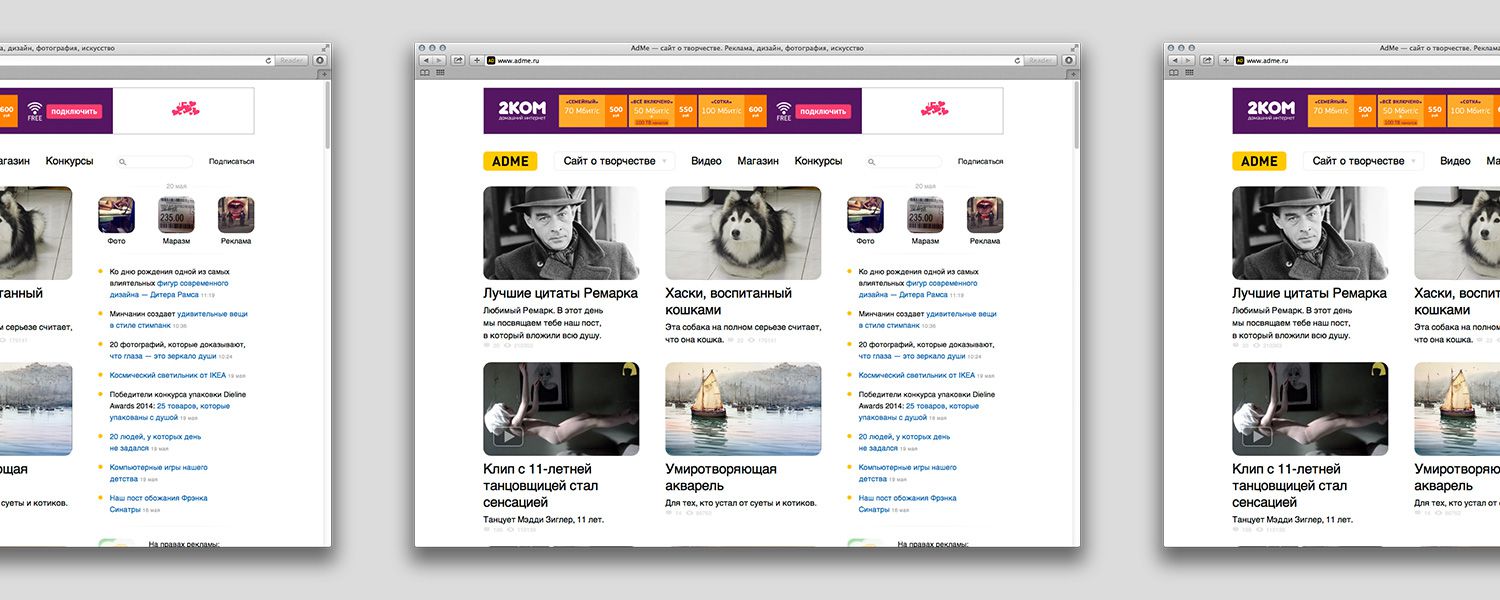Image resolution: width=1500 pixels, height=600 pixels.
Task: Open Reading List book icon in center window
Action: (425, 73)
